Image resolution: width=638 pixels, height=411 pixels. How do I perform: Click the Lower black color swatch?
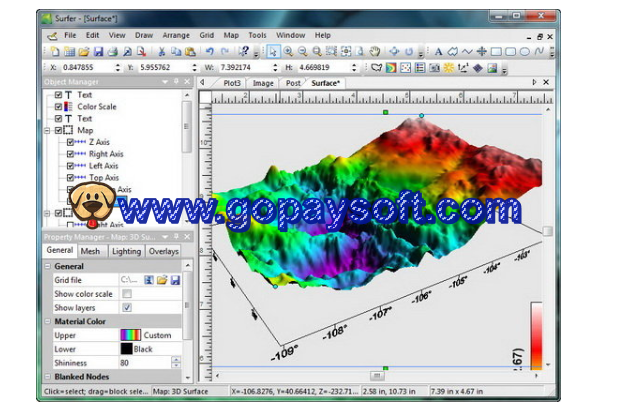coord(127,349)
